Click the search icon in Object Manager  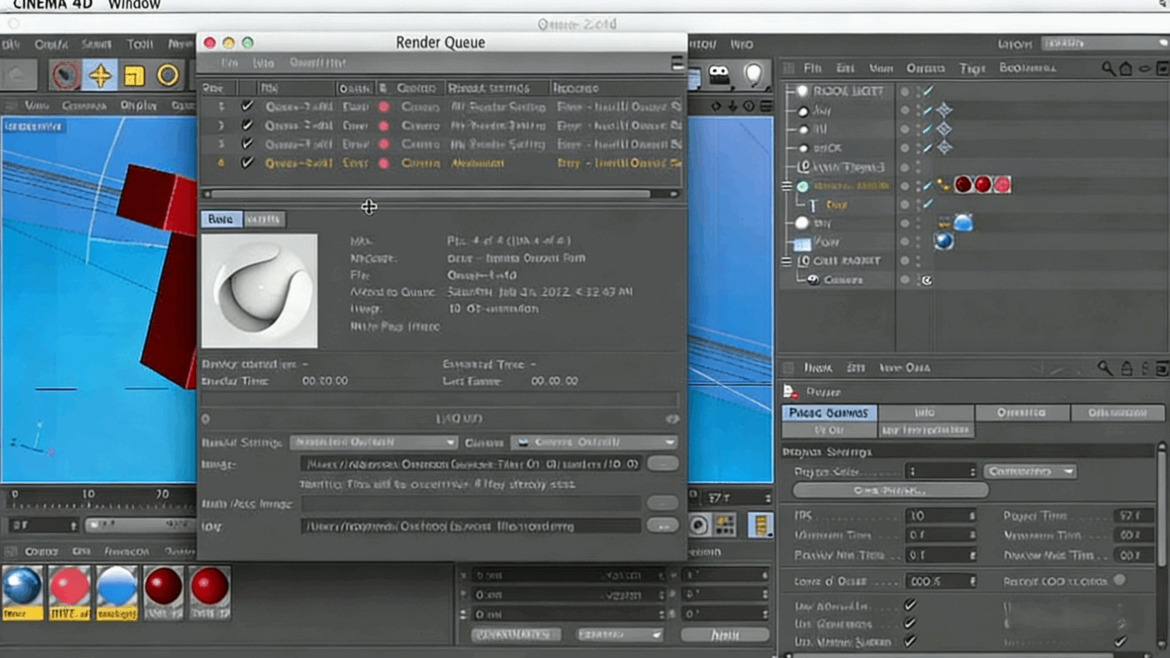pos(1108,69)
